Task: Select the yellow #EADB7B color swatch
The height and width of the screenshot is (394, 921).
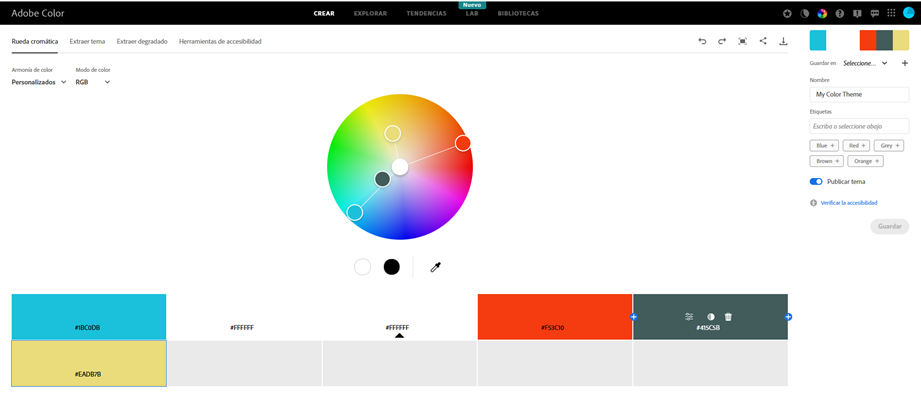Action: pos(89,363)
